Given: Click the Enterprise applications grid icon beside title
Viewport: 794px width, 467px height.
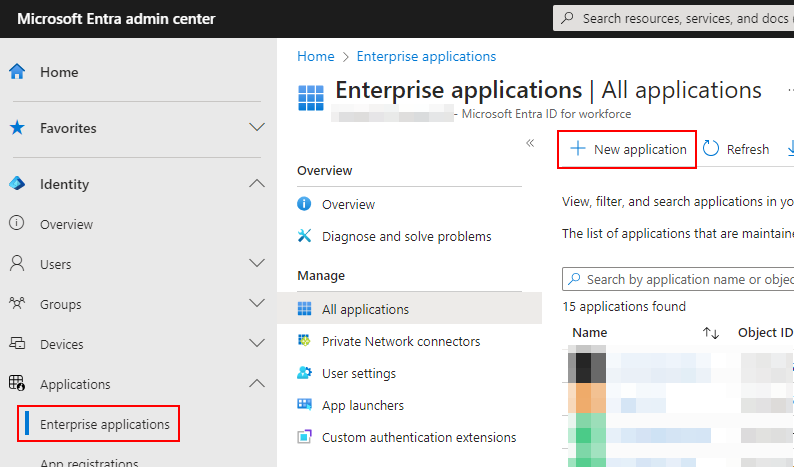Looking at the screenshot, I should [x=311, y=98].
